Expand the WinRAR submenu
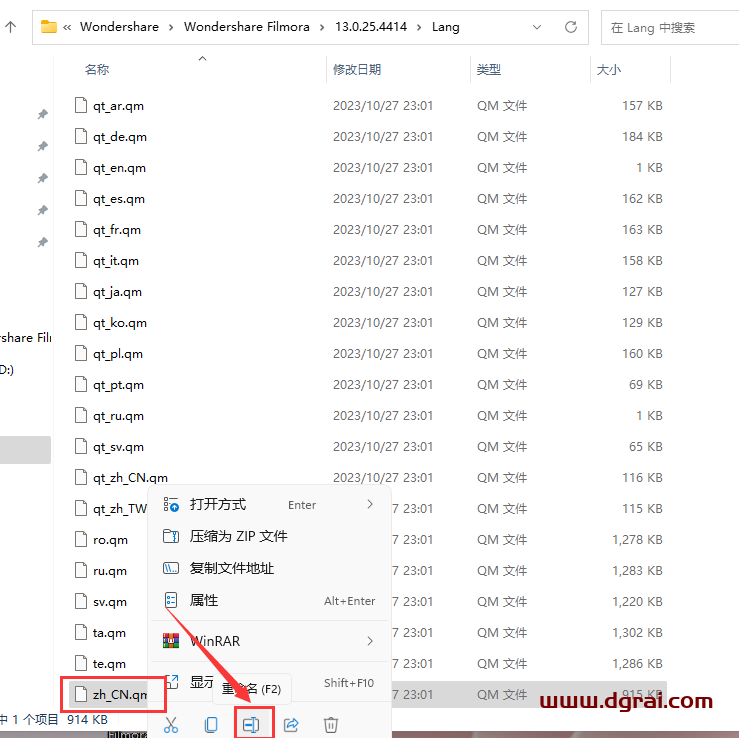The image size is (739, 738). [269, 641]
